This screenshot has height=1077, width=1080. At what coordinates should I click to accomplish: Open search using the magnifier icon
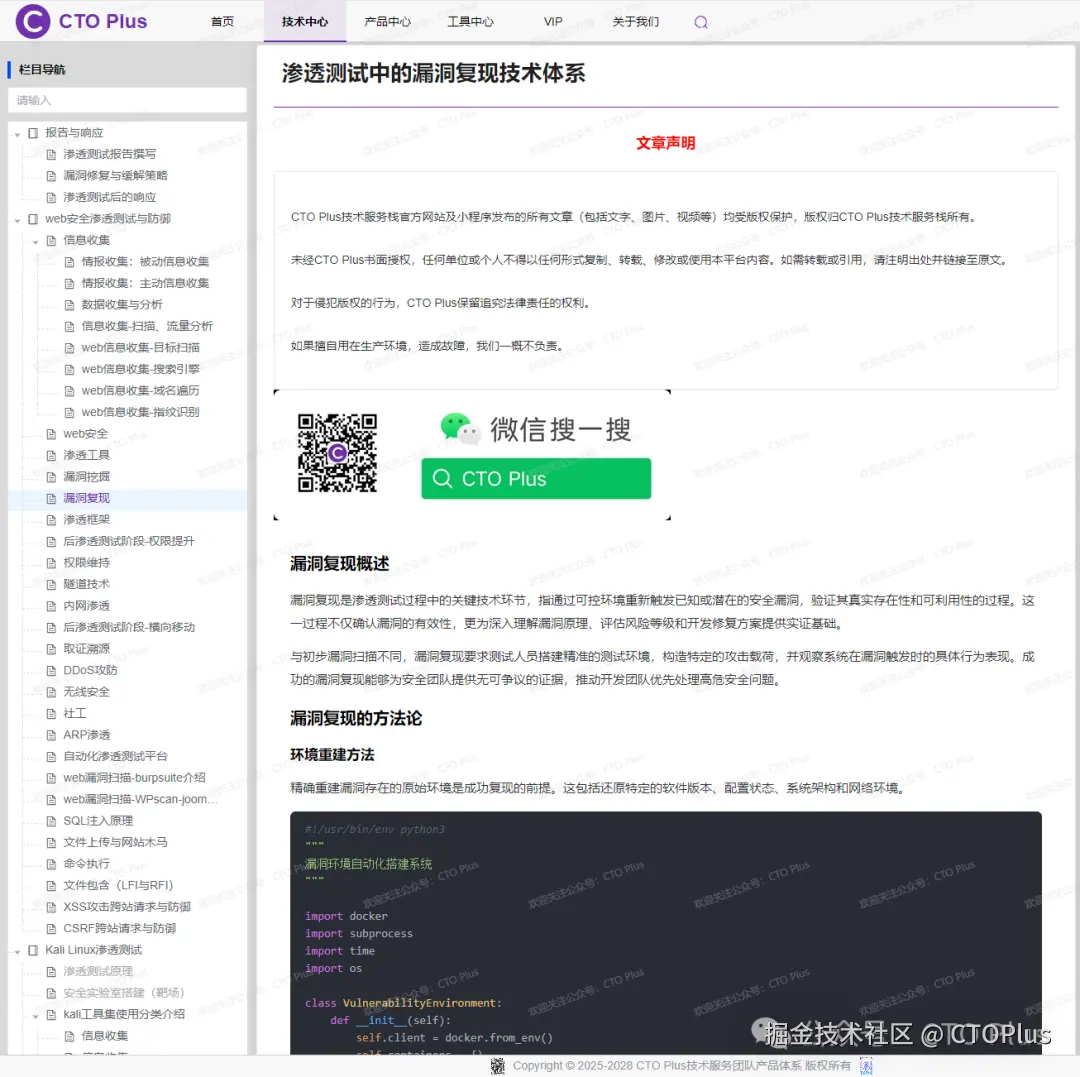click(x=700, y=21)
